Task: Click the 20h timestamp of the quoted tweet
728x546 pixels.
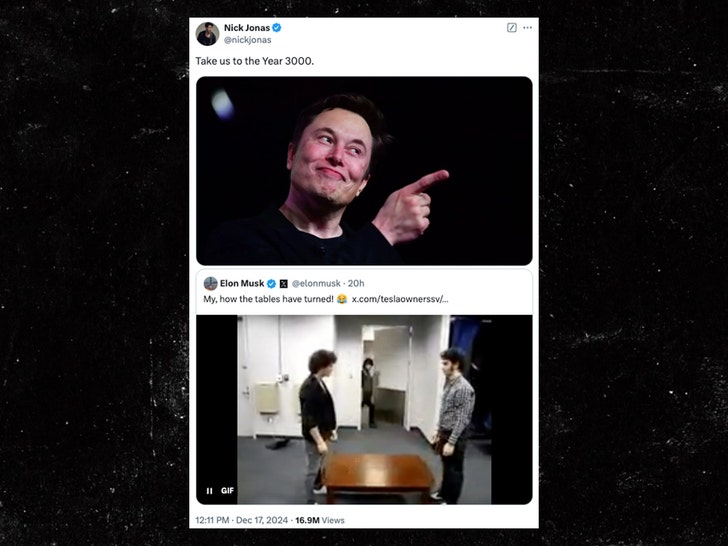Action: pos(356,284)
